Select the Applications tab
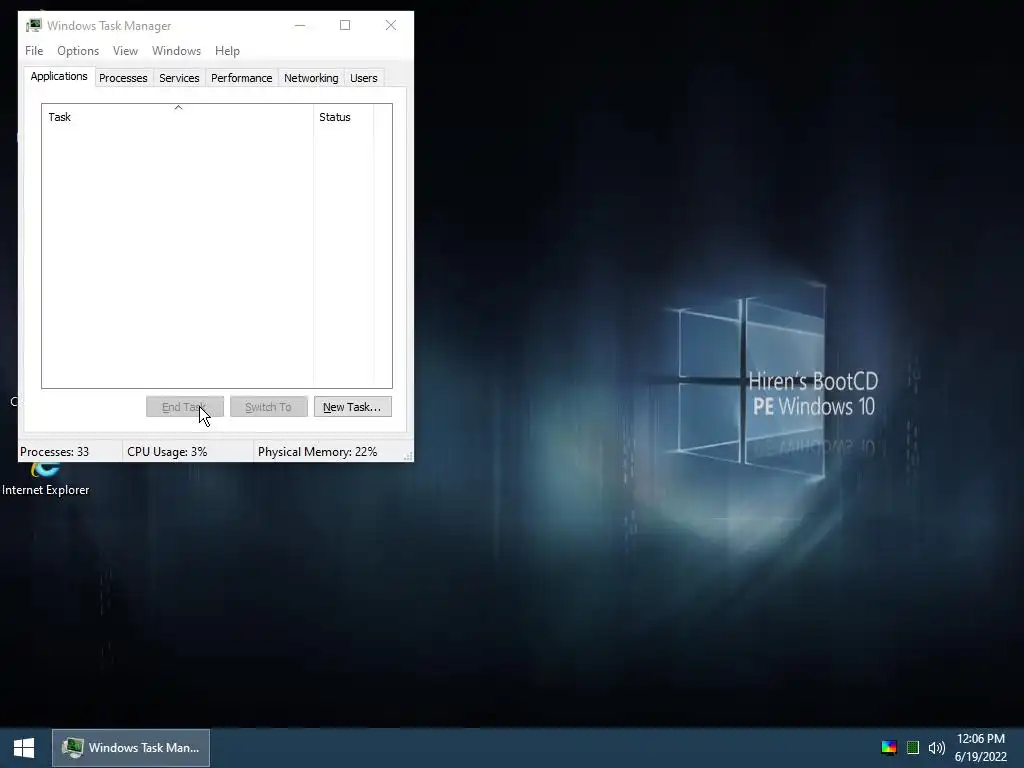This screenshot has width=1024, height=768. 59,76
